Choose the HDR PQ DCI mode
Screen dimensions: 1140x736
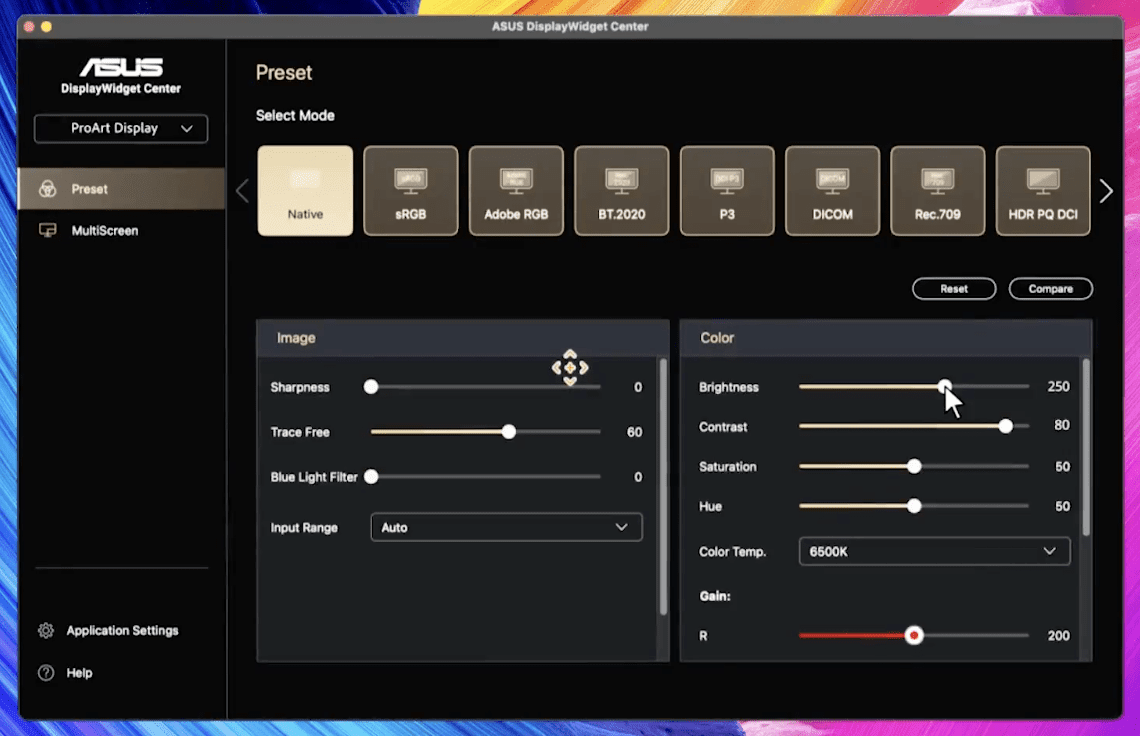pos(1043,191)
